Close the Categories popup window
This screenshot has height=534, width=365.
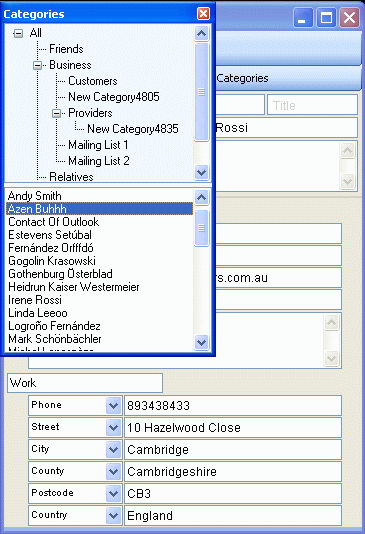tap(204, 14)
